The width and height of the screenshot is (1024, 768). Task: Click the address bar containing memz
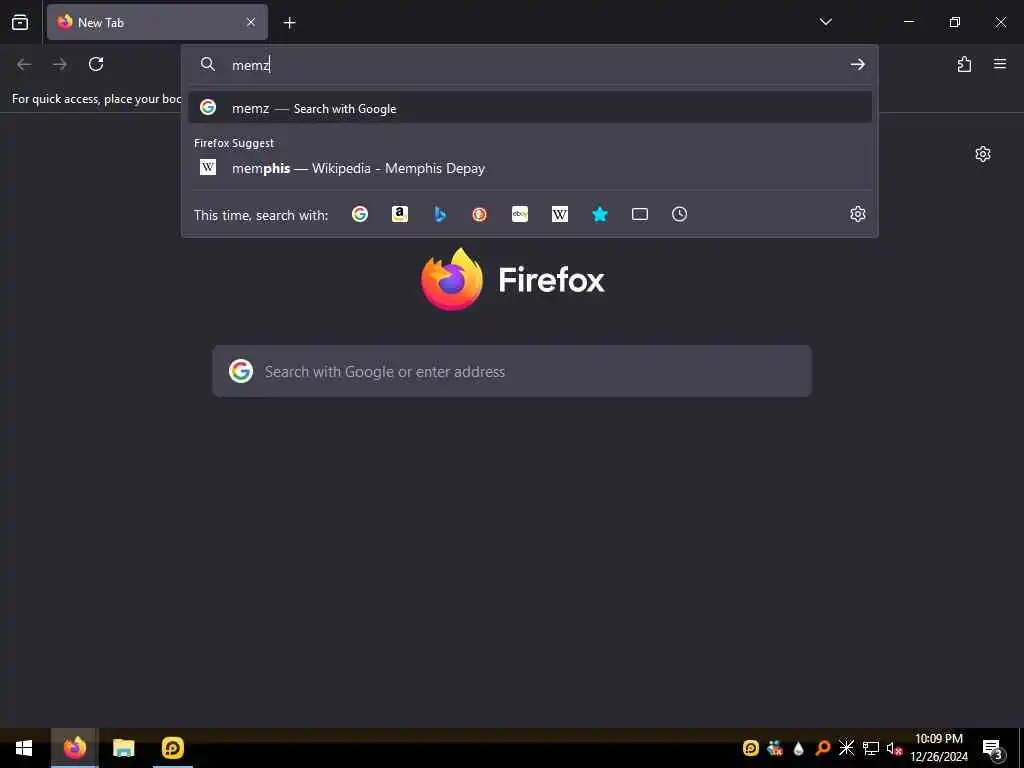pos(529,65)
